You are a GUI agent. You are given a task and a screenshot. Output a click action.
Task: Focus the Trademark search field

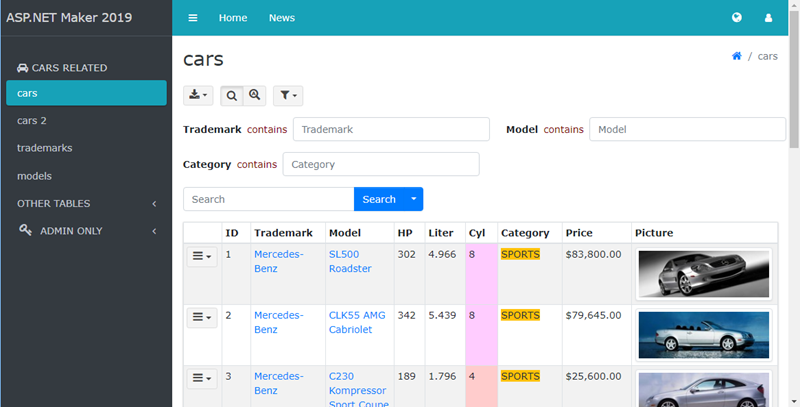391,130
